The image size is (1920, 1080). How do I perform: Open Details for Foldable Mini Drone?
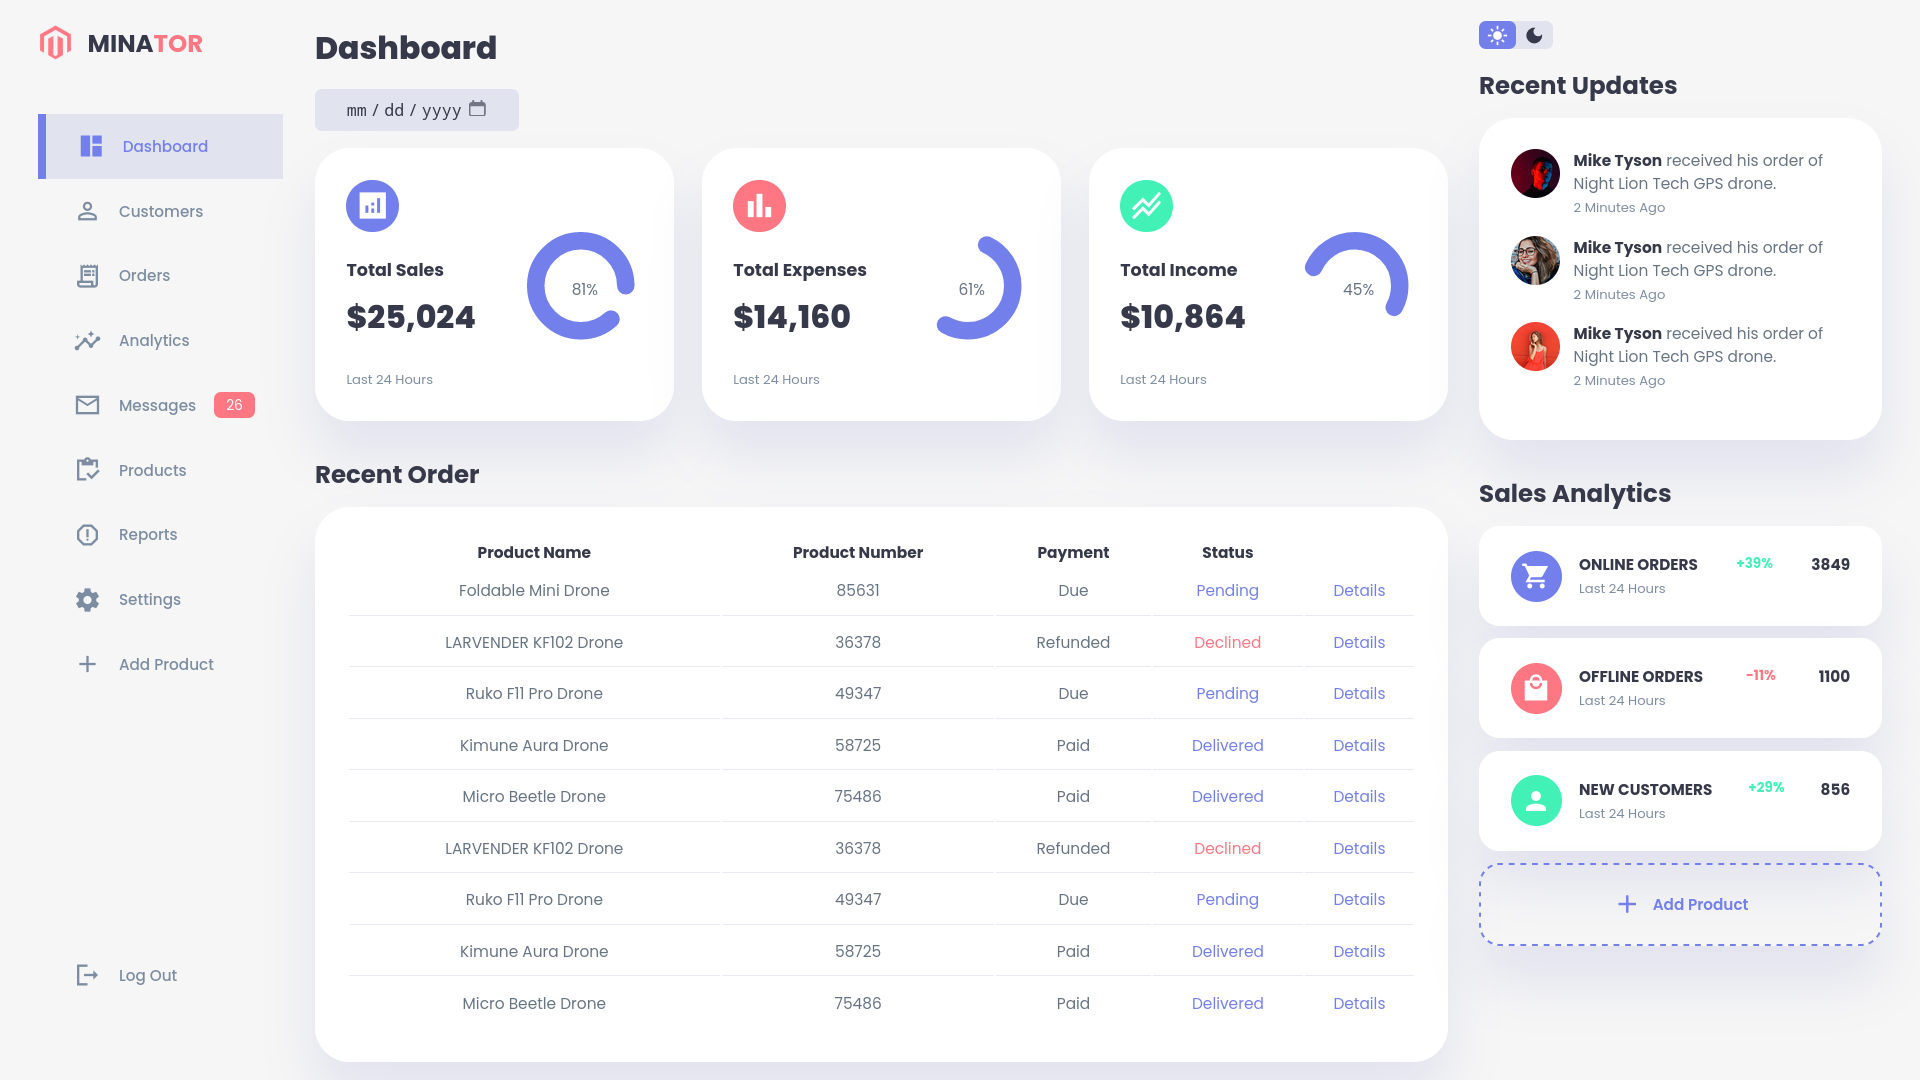tap(1359, 591)
